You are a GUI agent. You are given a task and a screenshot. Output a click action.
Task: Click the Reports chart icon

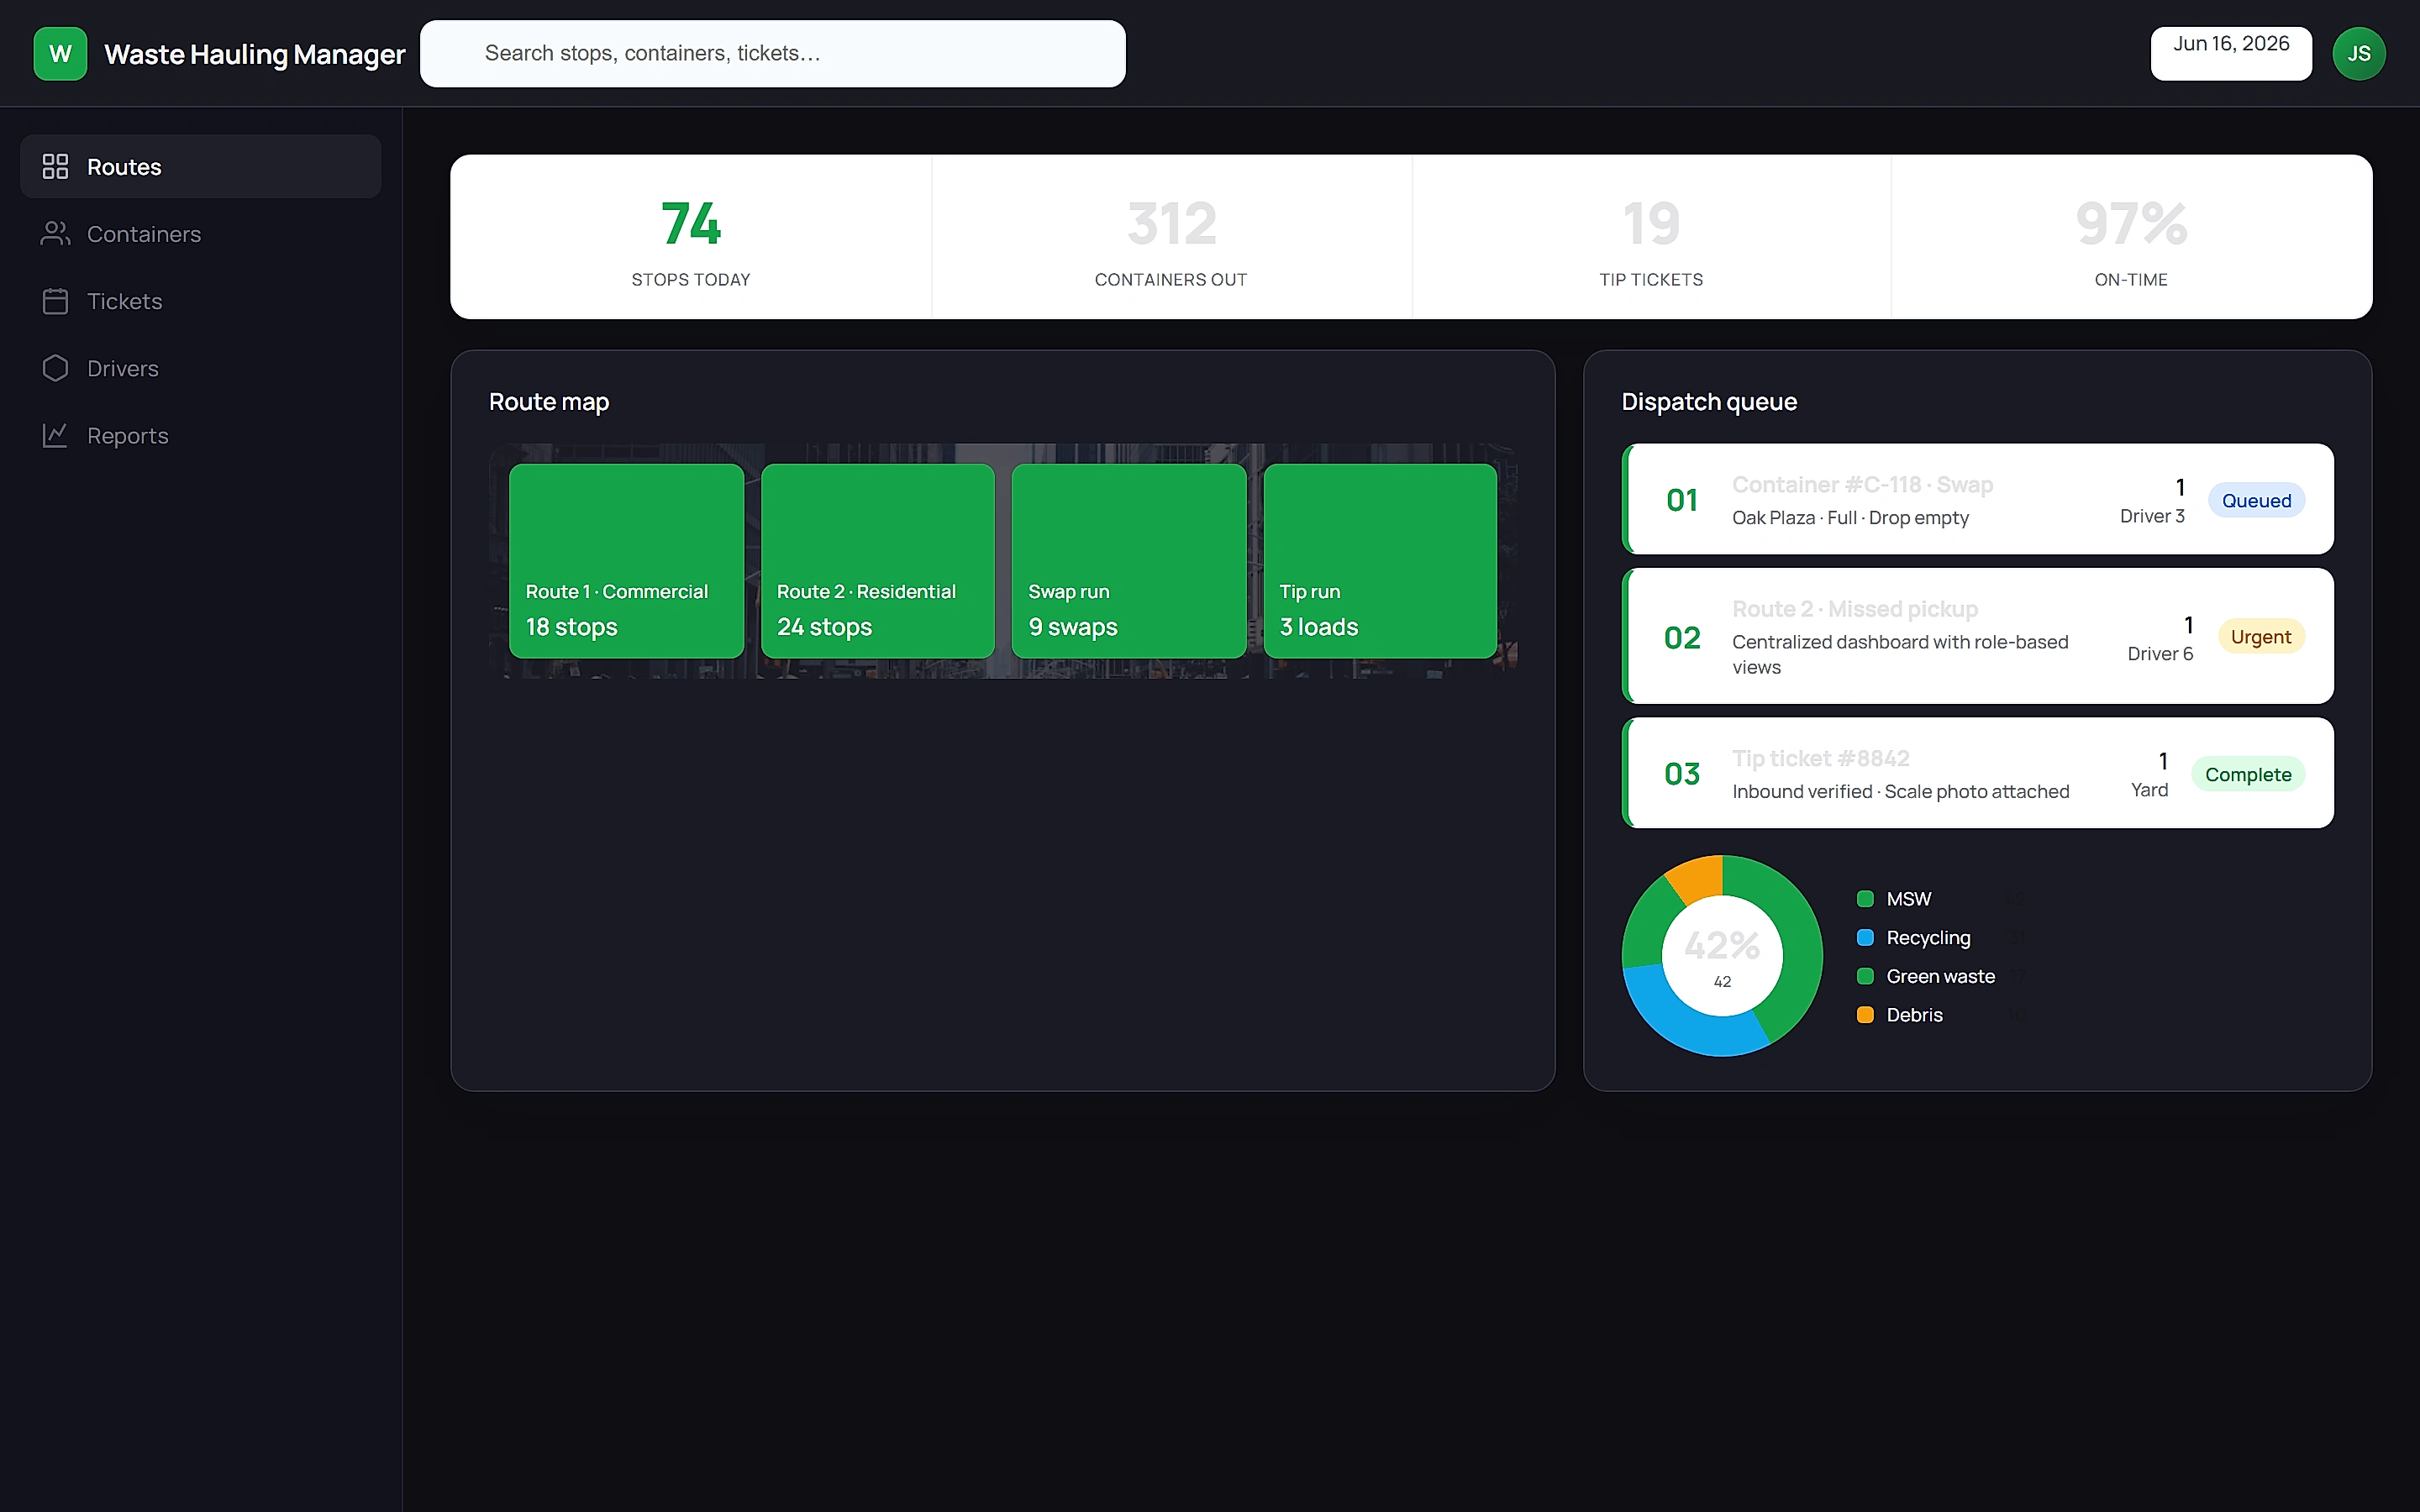(x=55, y=435)
